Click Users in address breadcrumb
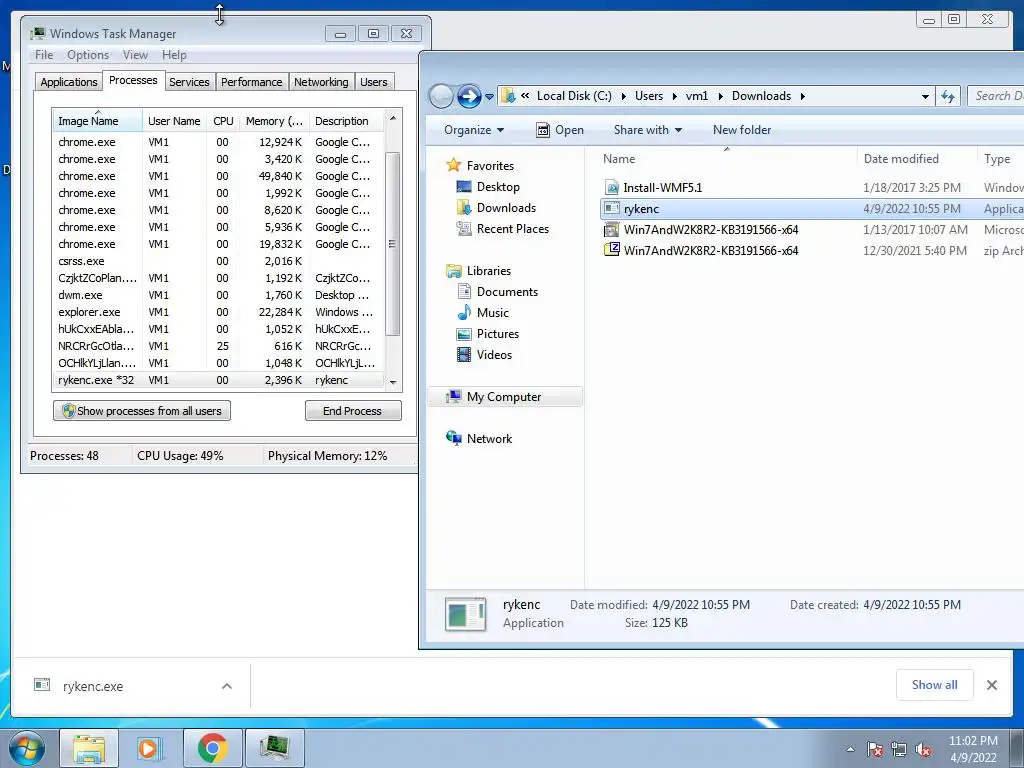 (648, 96)
